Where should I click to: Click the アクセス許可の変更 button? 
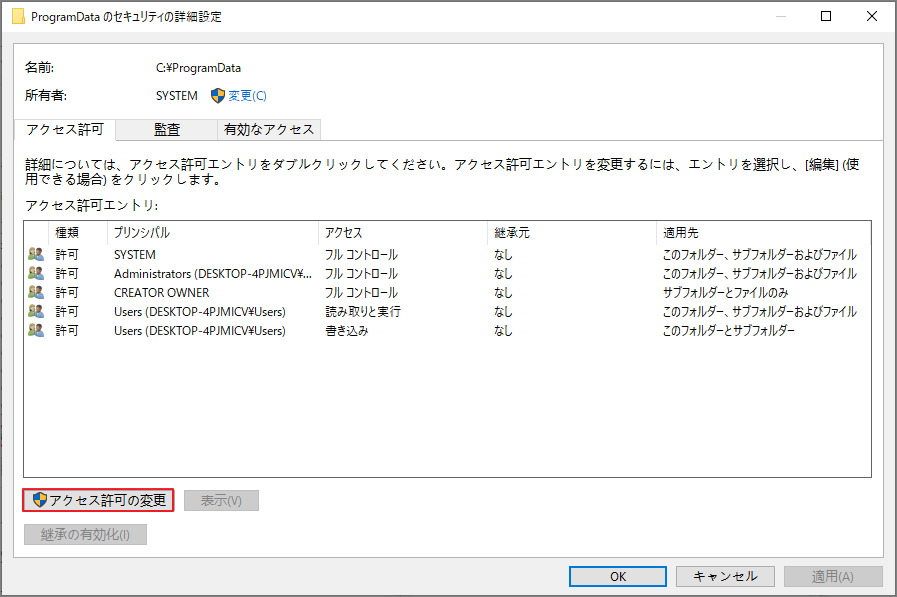[x=98, y=500]
